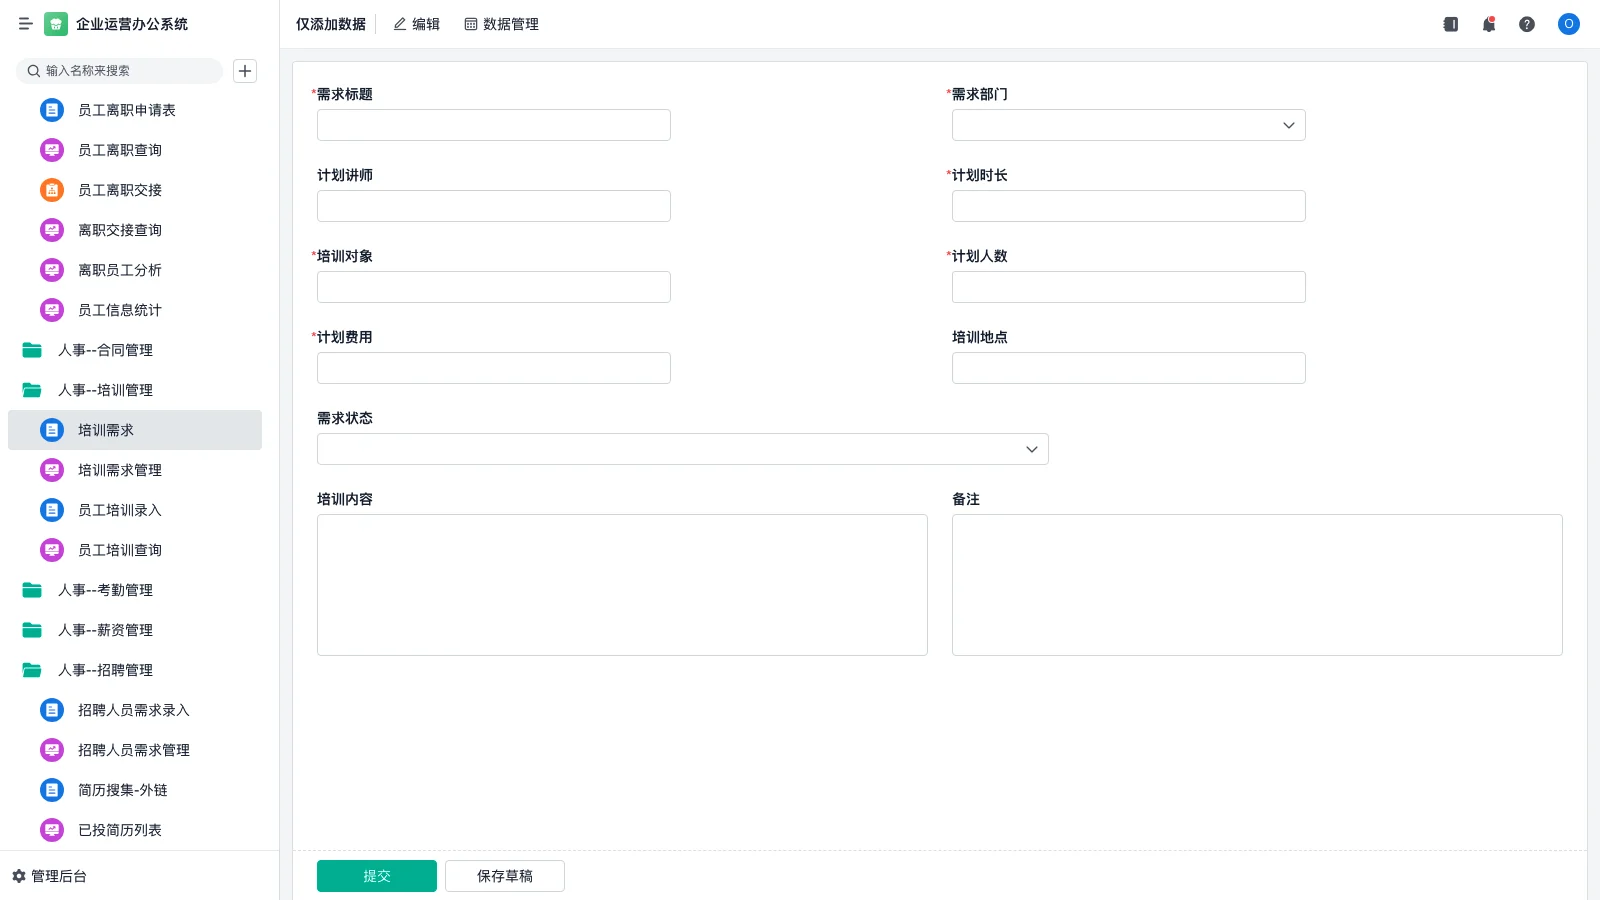Click the green 提交 button
The width and height of the screenshot is (1600, 900).
376,876
